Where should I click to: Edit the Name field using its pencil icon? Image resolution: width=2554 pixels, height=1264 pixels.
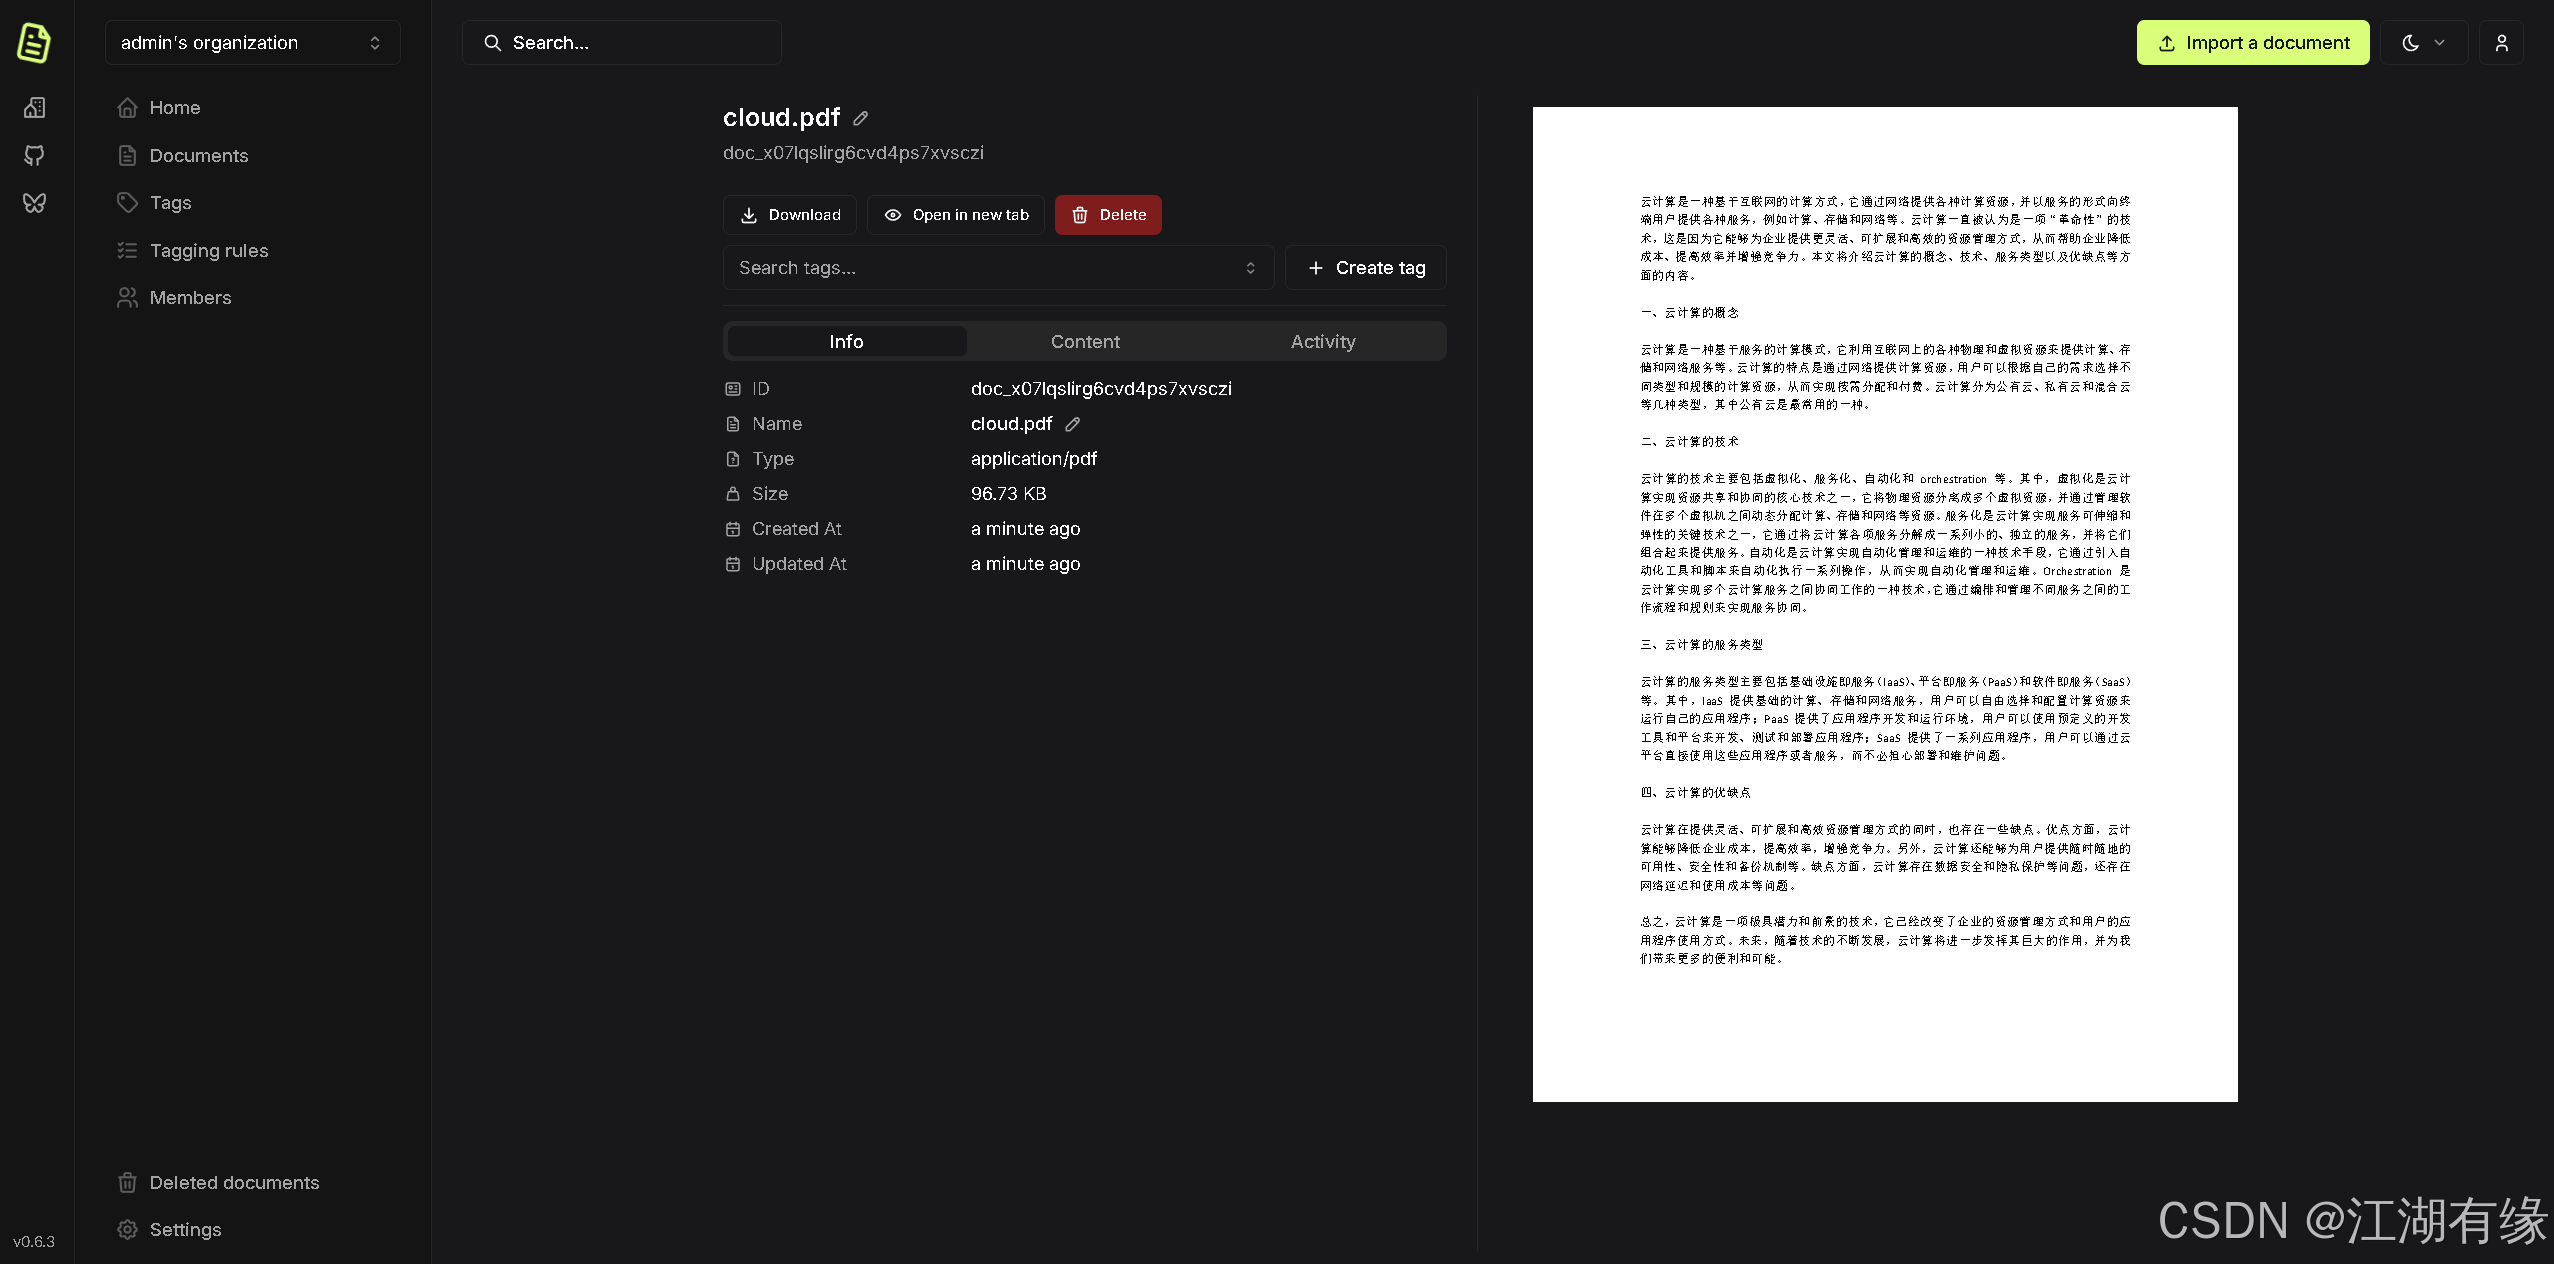coord(1072,424)
